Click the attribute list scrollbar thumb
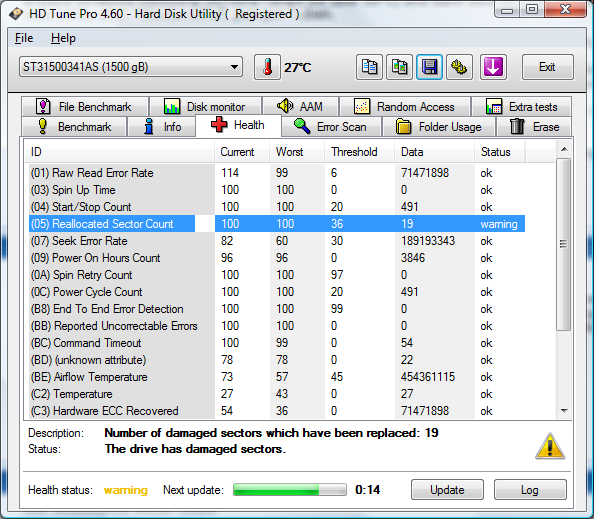Screen dimensions: 594x519 point(563,244)
